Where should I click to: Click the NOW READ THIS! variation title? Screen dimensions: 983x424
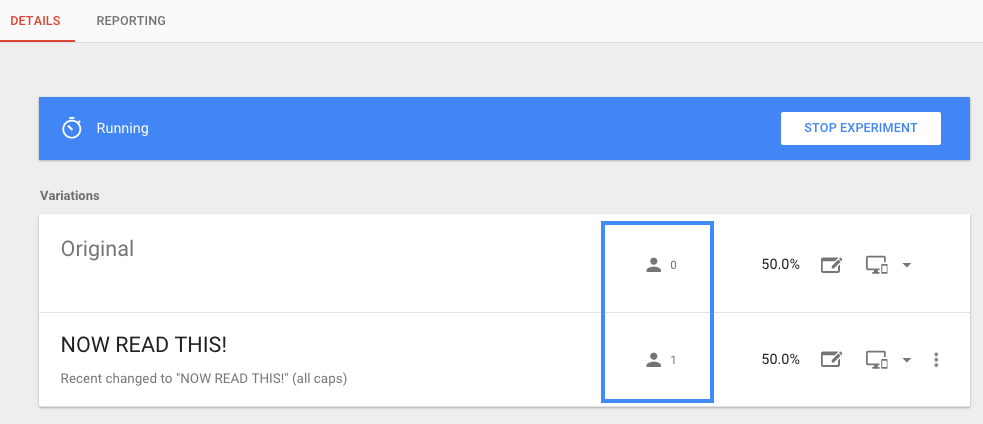(143, 344)
